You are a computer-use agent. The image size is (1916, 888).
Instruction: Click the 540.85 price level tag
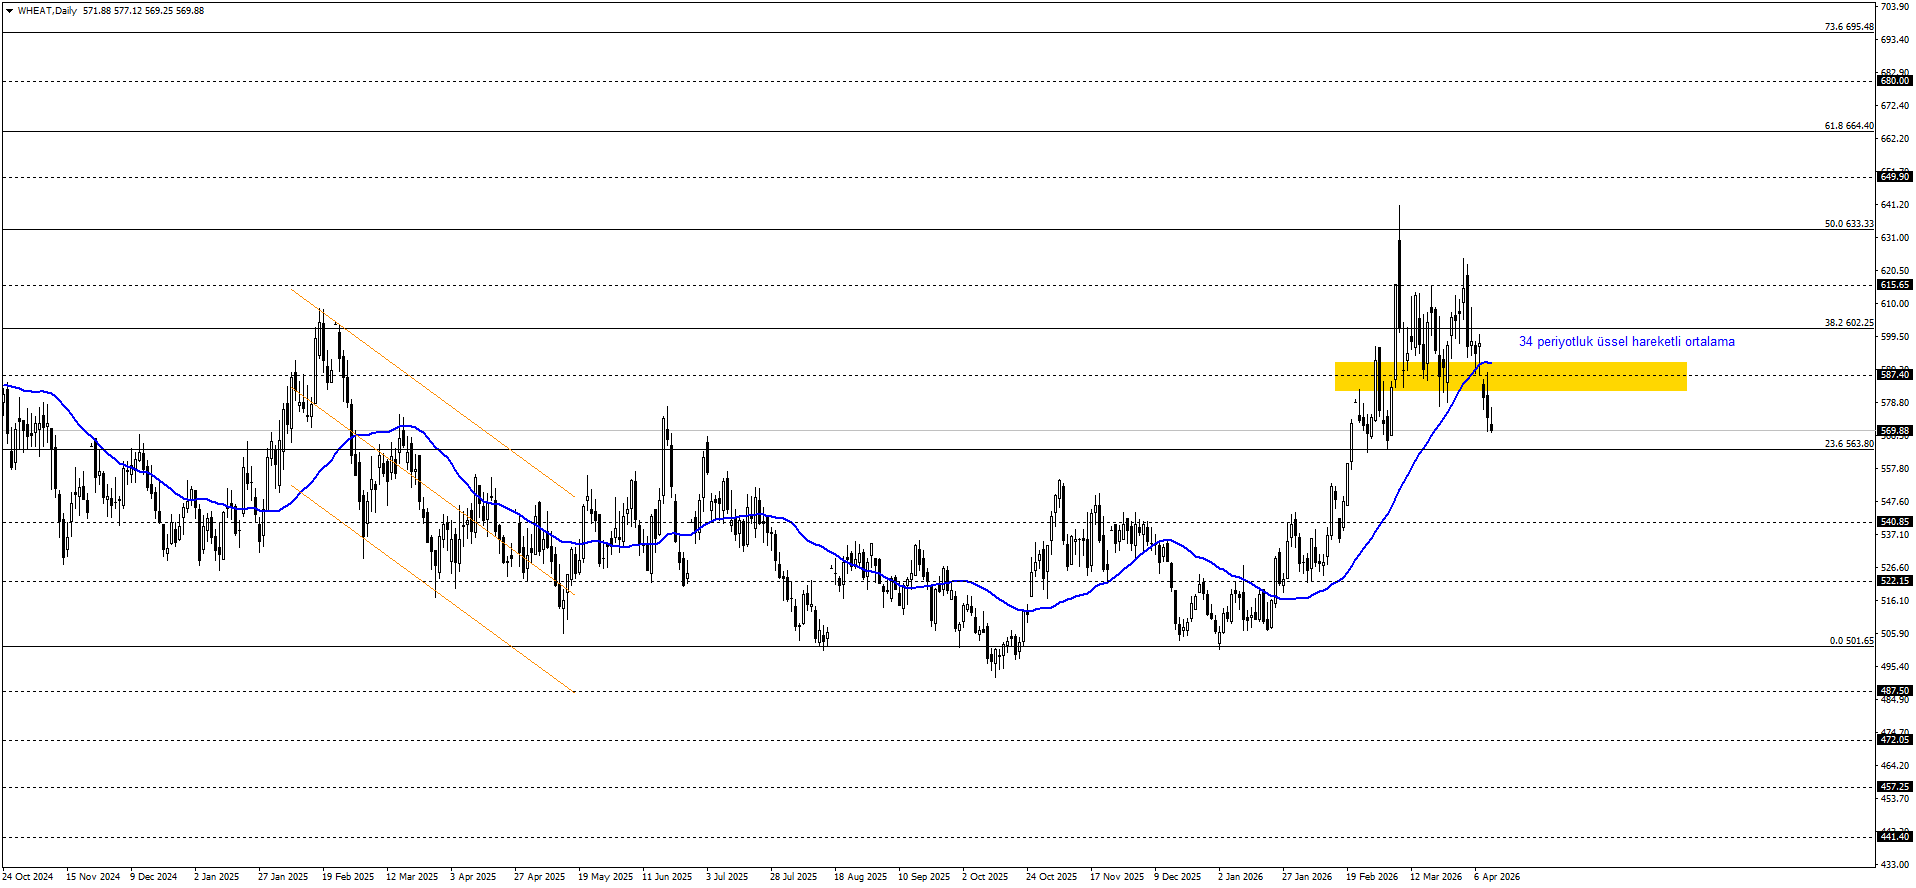pos(1894,522)
